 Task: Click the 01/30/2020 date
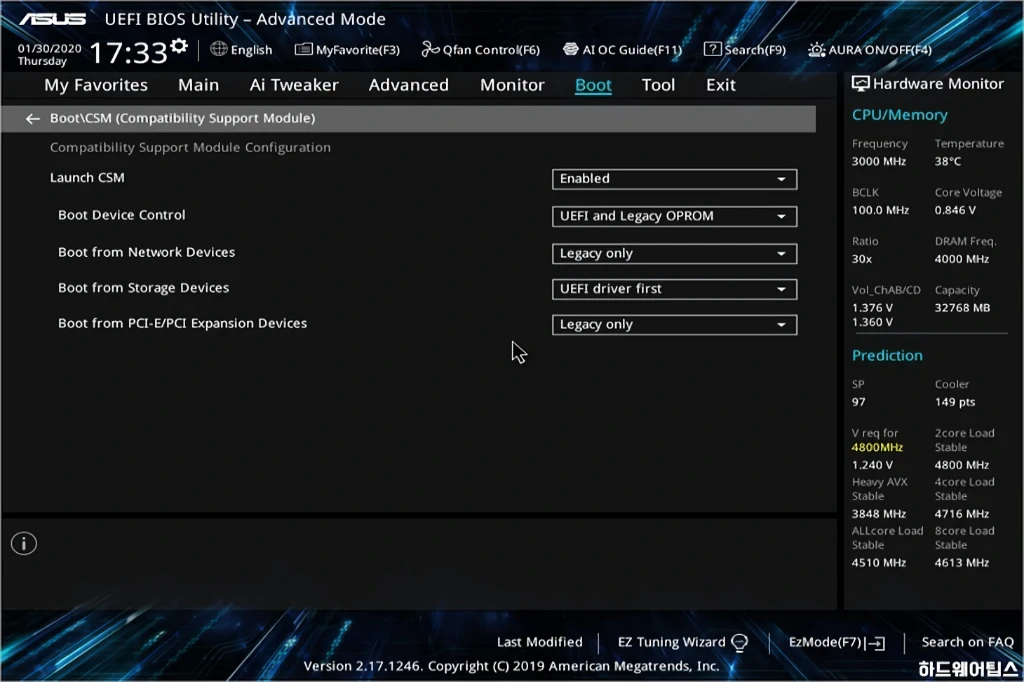(x=50, y=48)
